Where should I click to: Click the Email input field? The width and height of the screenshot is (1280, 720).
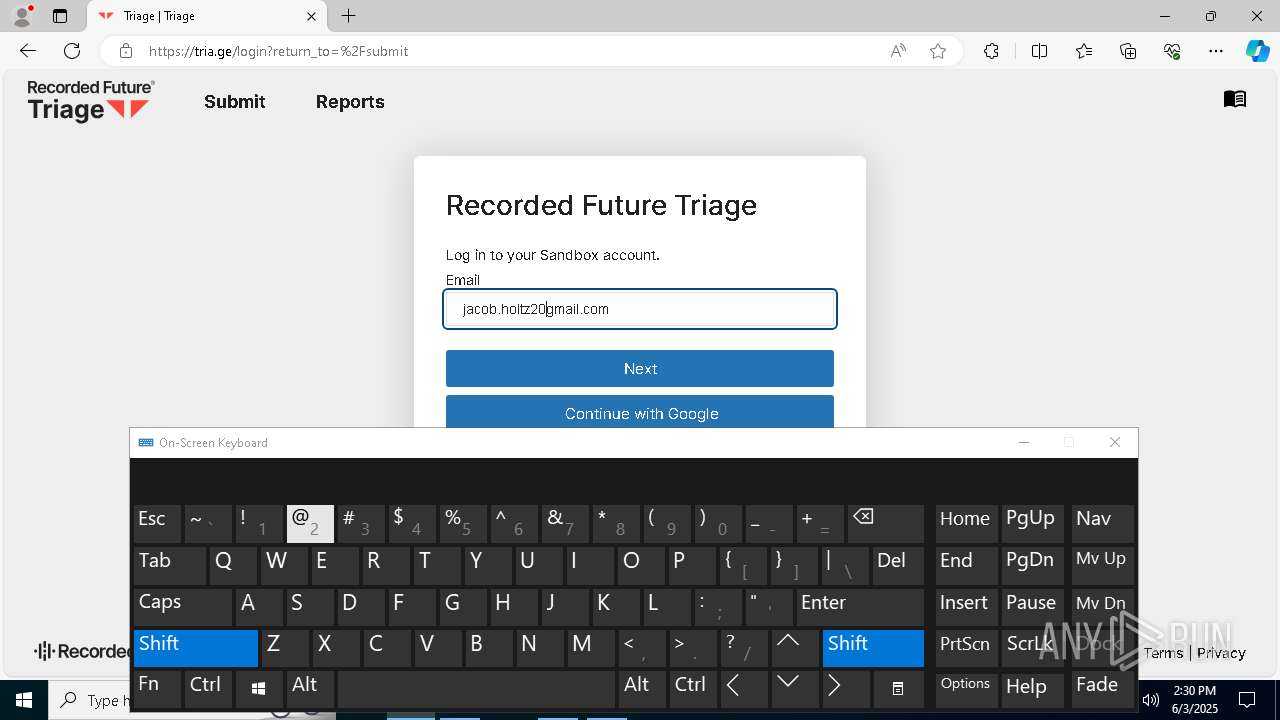coord(640,309)
